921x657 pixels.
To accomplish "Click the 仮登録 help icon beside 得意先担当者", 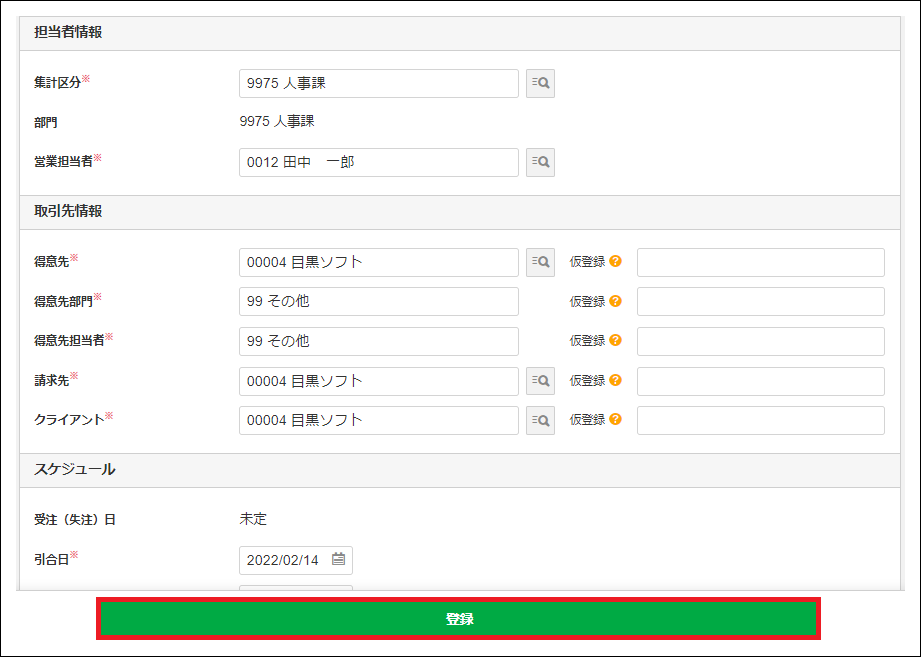I will coord(617,341).
